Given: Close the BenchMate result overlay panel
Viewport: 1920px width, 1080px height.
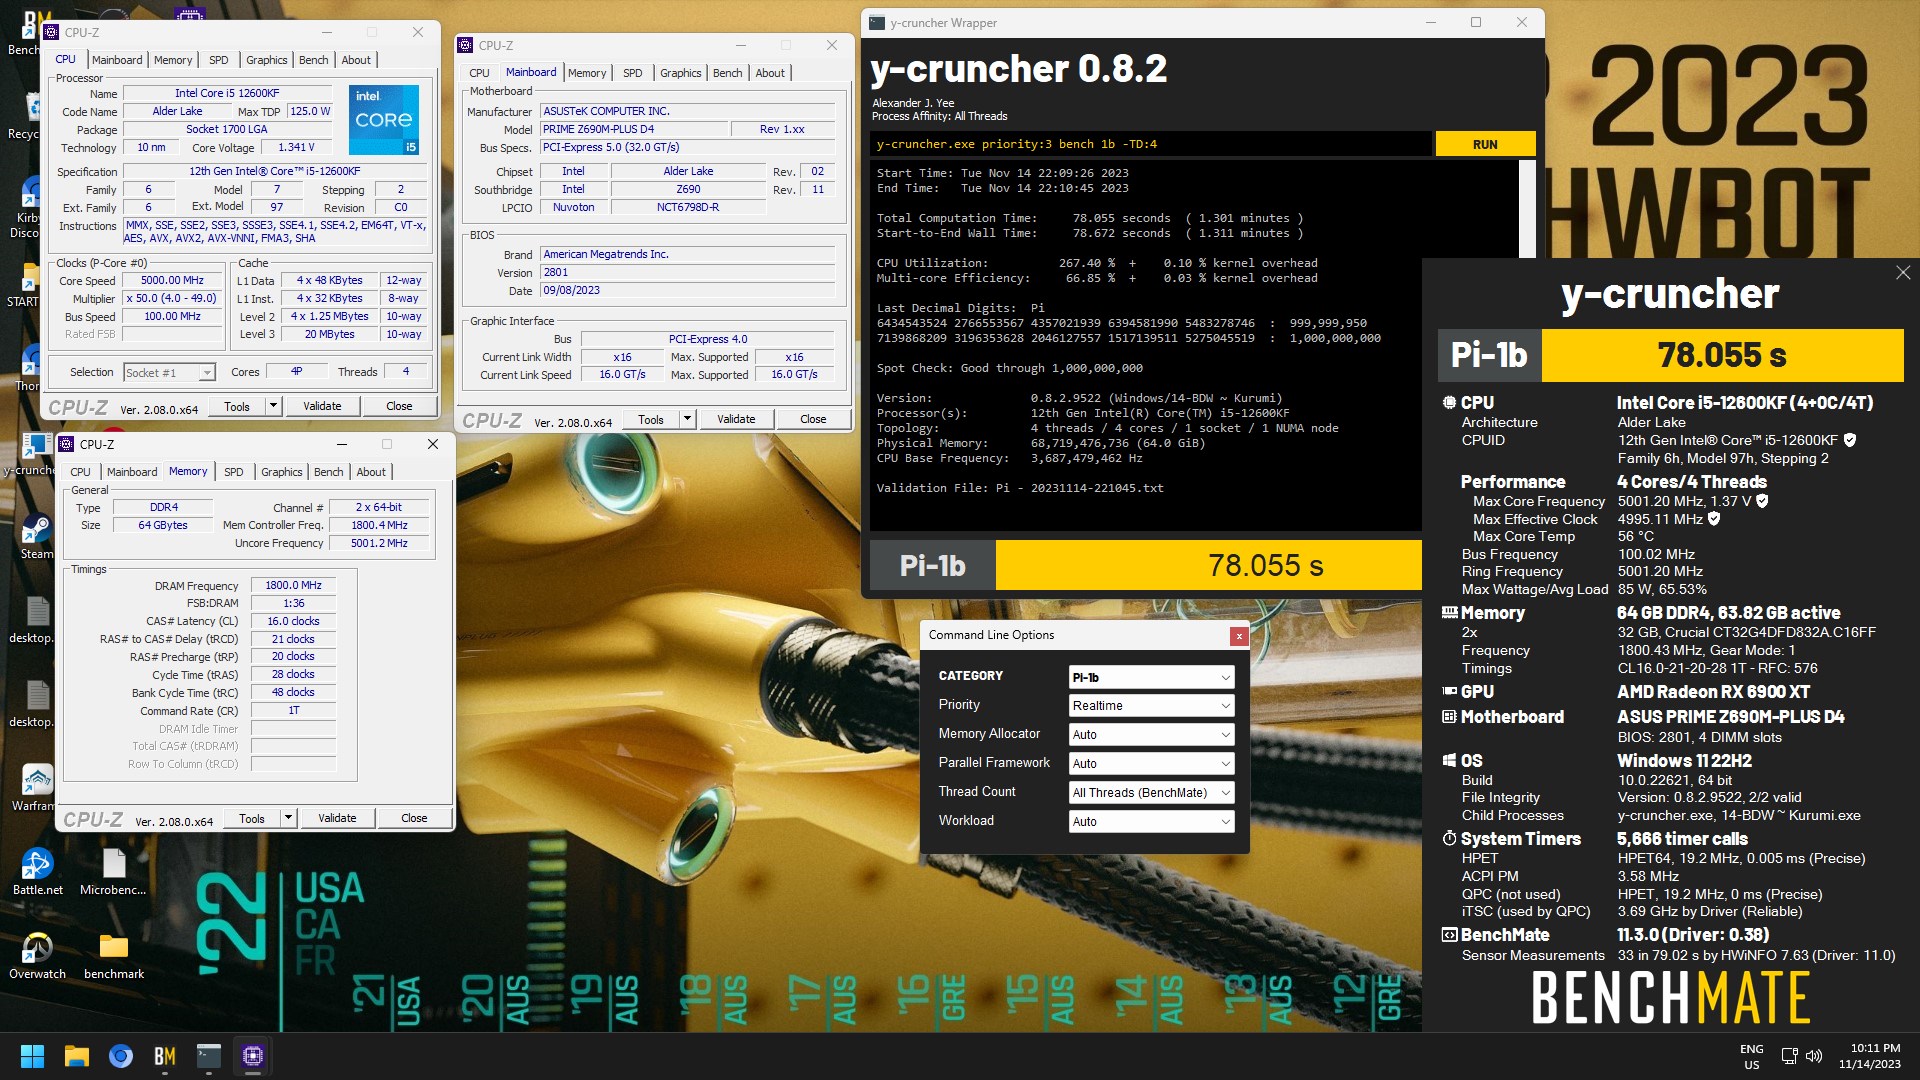Looking at the screenshot, I should [x=1902, y=273].
